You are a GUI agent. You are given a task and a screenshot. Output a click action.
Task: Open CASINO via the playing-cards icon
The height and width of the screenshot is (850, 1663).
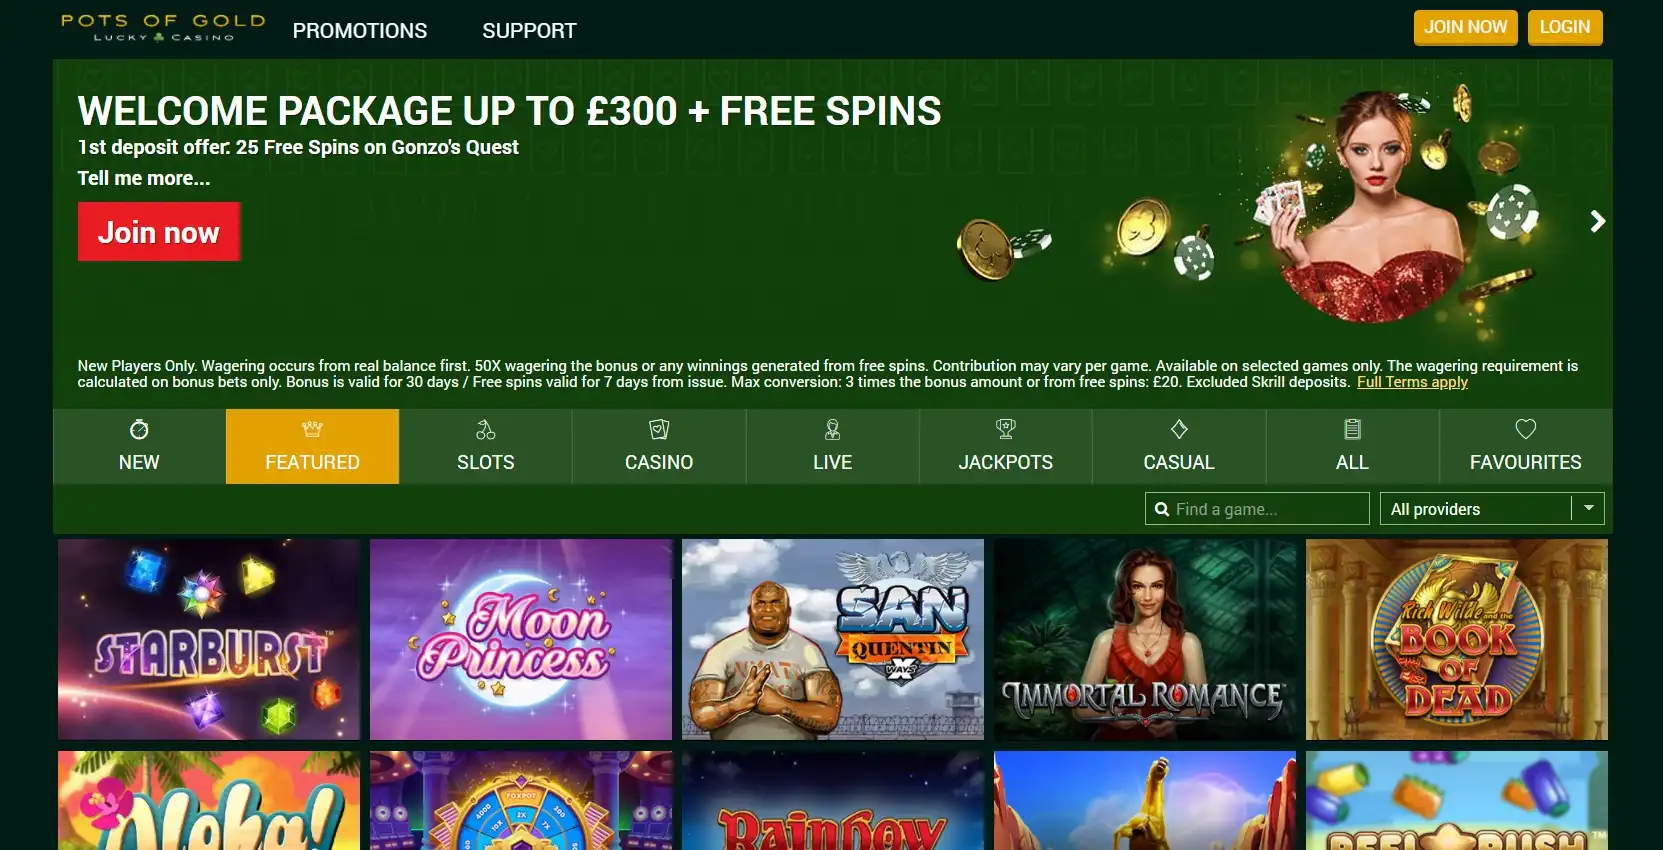pyautogui.click(x=659, y=429)
